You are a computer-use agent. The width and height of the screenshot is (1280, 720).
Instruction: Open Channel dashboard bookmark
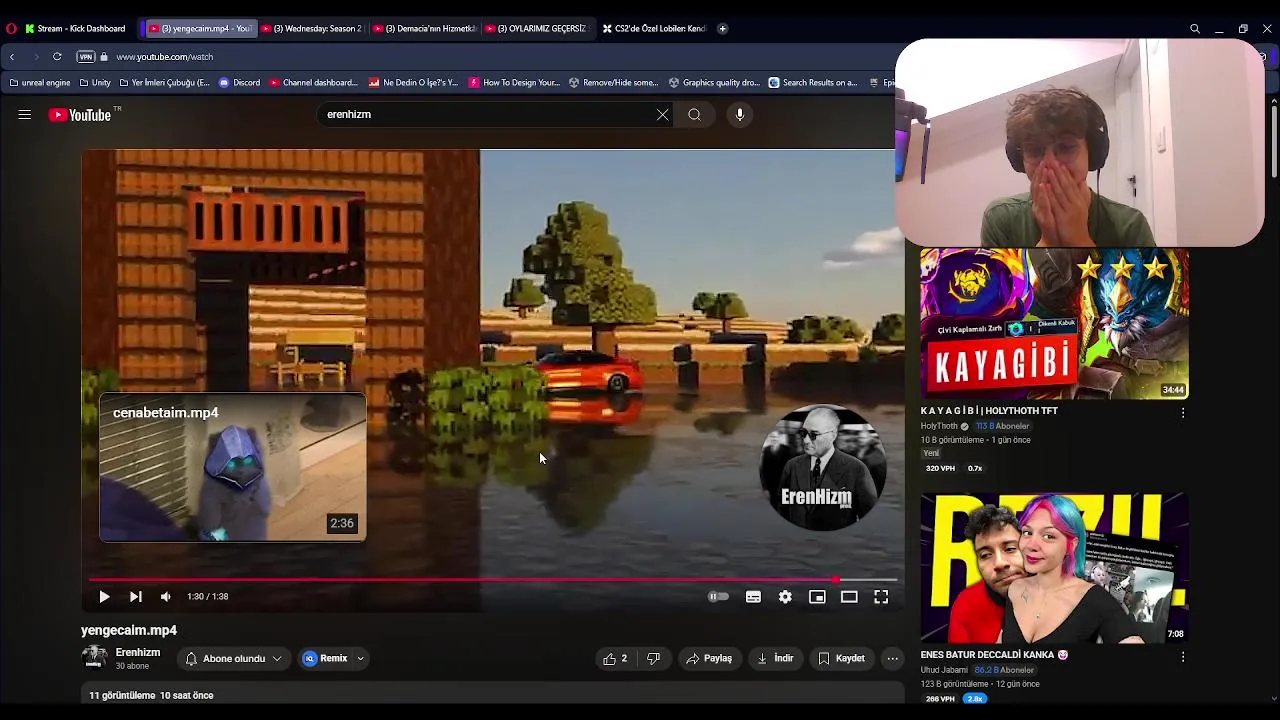coord(313,83)
